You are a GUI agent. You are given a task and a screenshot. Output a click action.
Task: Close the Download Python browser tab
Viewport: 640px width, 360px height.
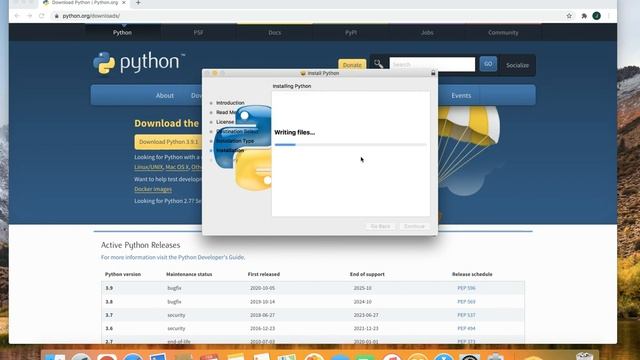tap(124, 3)
